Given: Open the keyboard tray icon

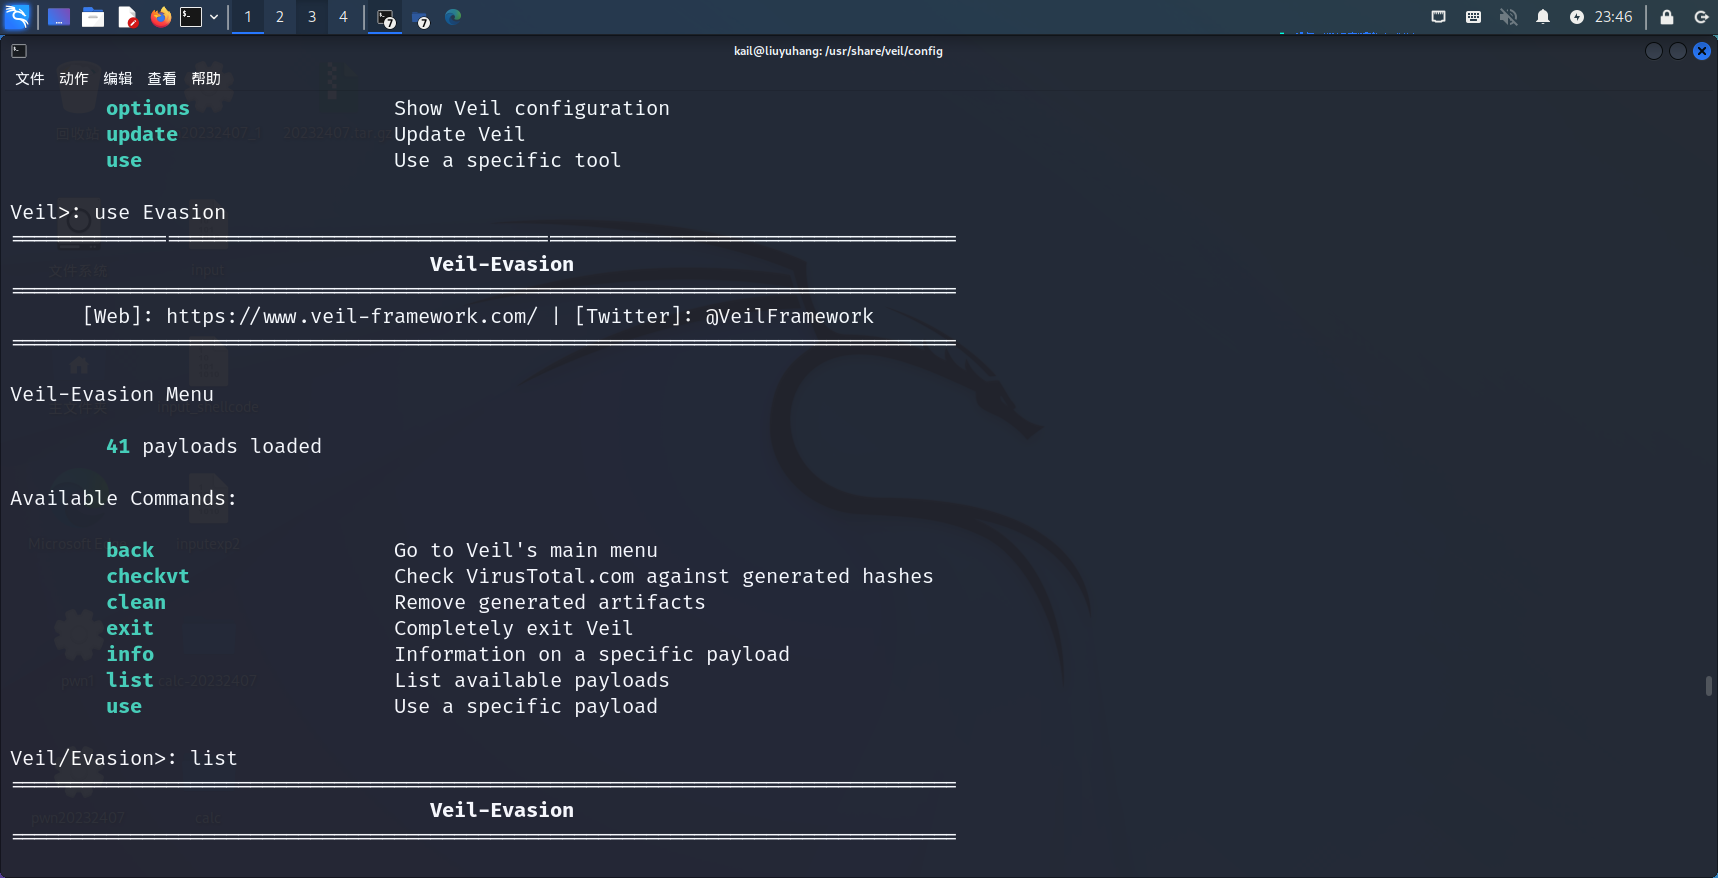Looking at the screenshot, I should click(x=1473, y=17).
